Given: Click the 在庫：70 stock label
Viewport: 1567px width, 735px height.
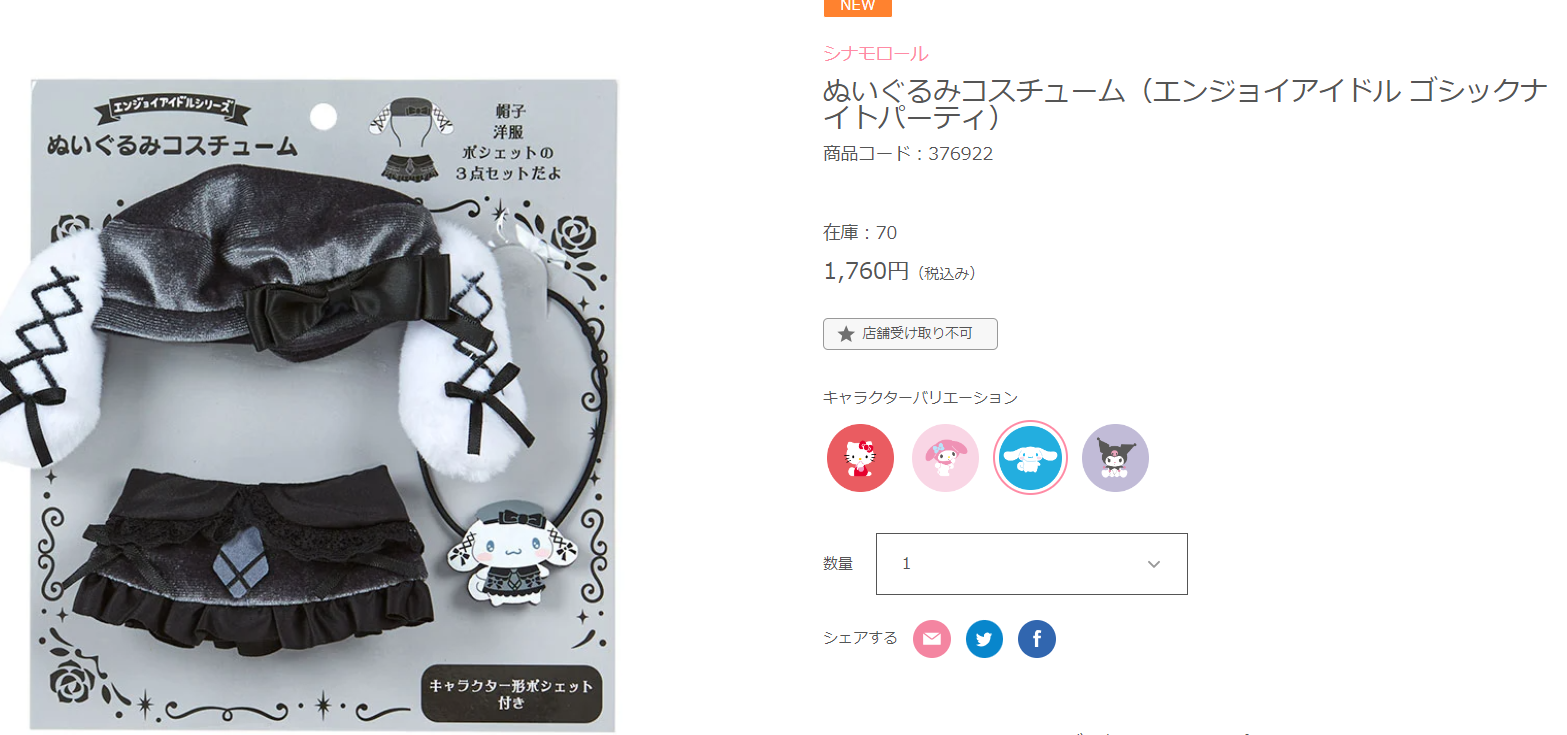Looking at the screenshot, I should (x=860, y=233).
